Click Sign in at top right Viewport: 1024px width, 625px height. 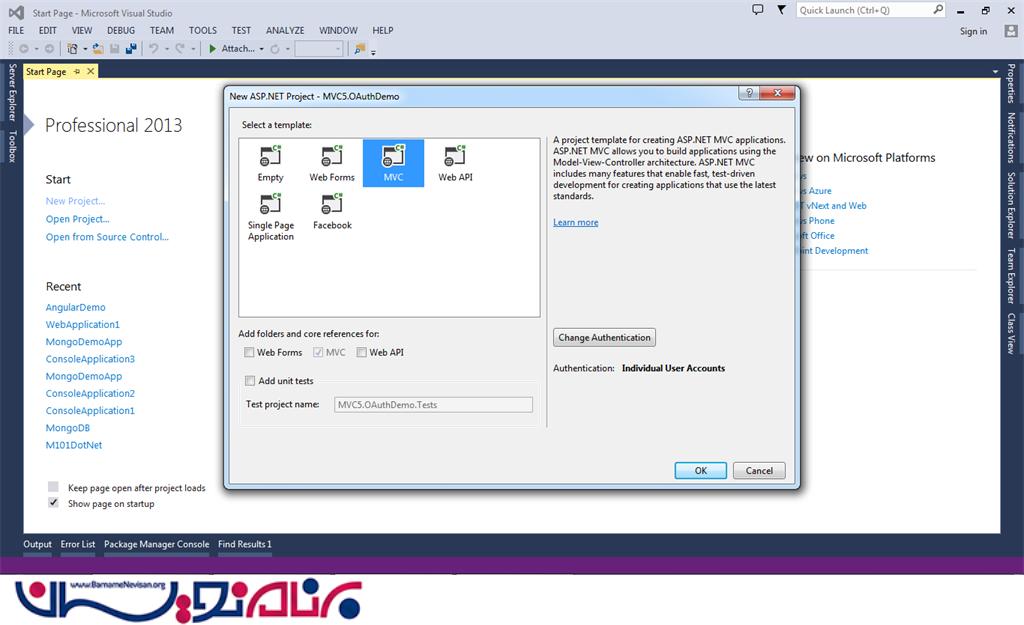973,31
